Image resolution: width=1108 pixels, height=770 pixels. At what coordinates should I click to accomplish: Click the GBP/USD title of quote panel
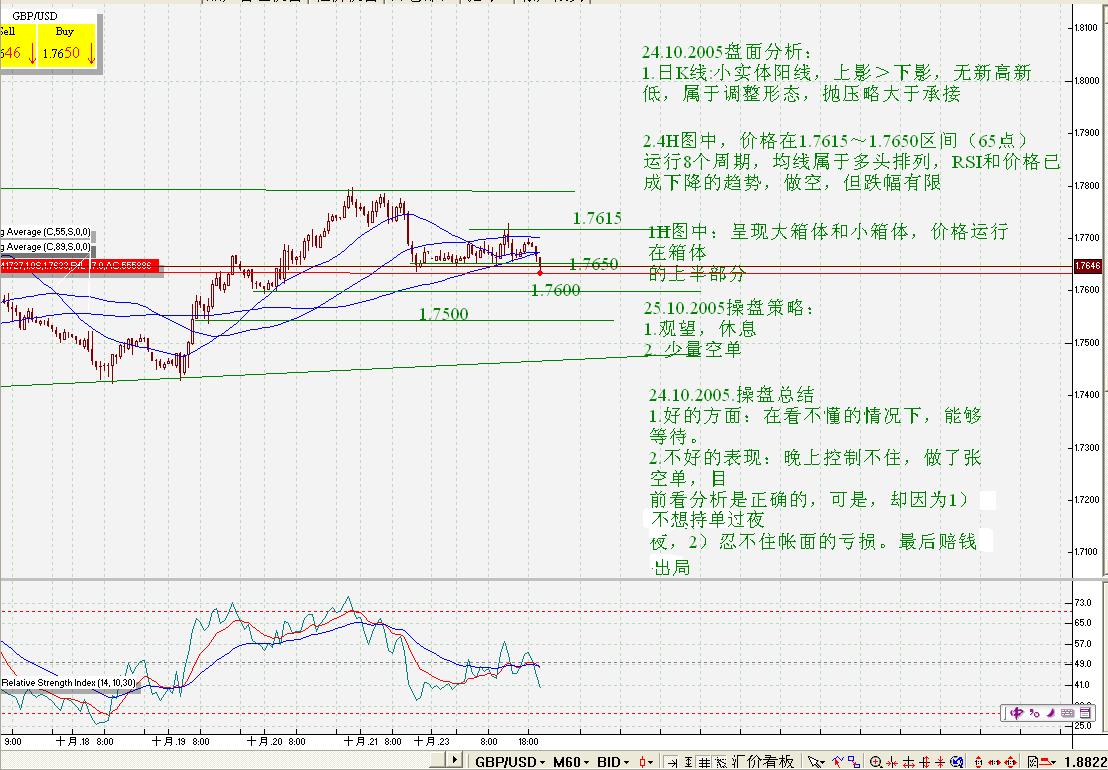tap(35, 16)
